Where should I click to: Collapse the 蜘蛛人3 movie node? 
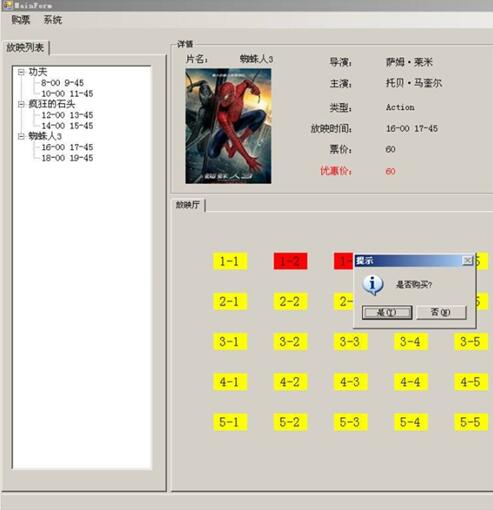click(21, 136)
